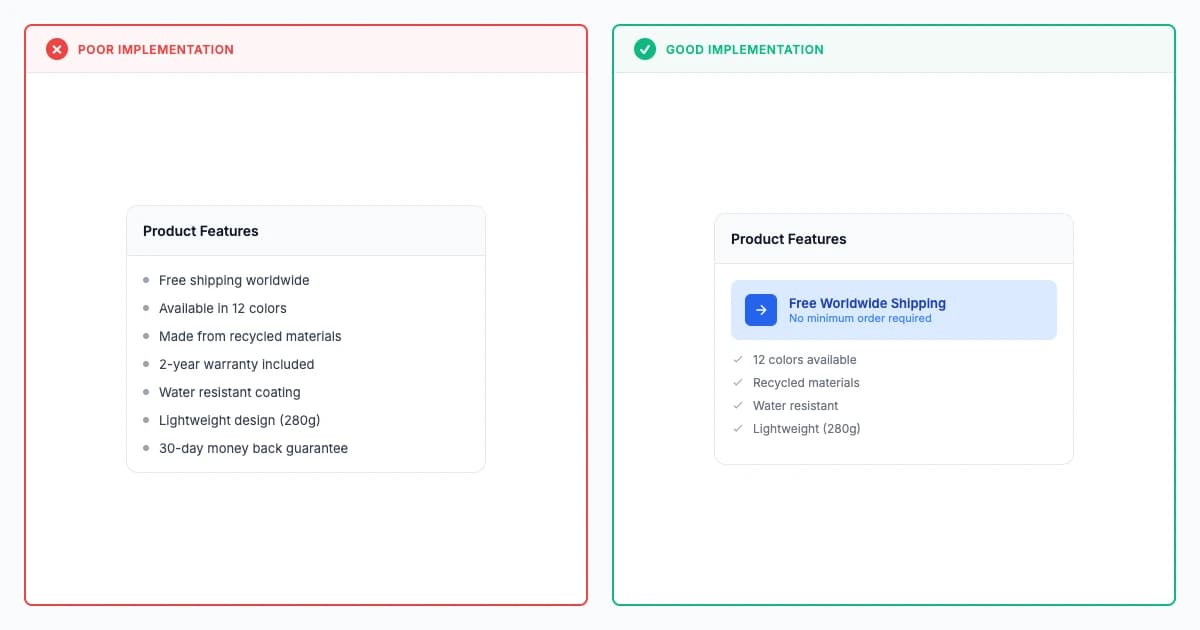Click the green checkmark icon beside Good Implementation

pyautogui.click(x=645, y=49)
